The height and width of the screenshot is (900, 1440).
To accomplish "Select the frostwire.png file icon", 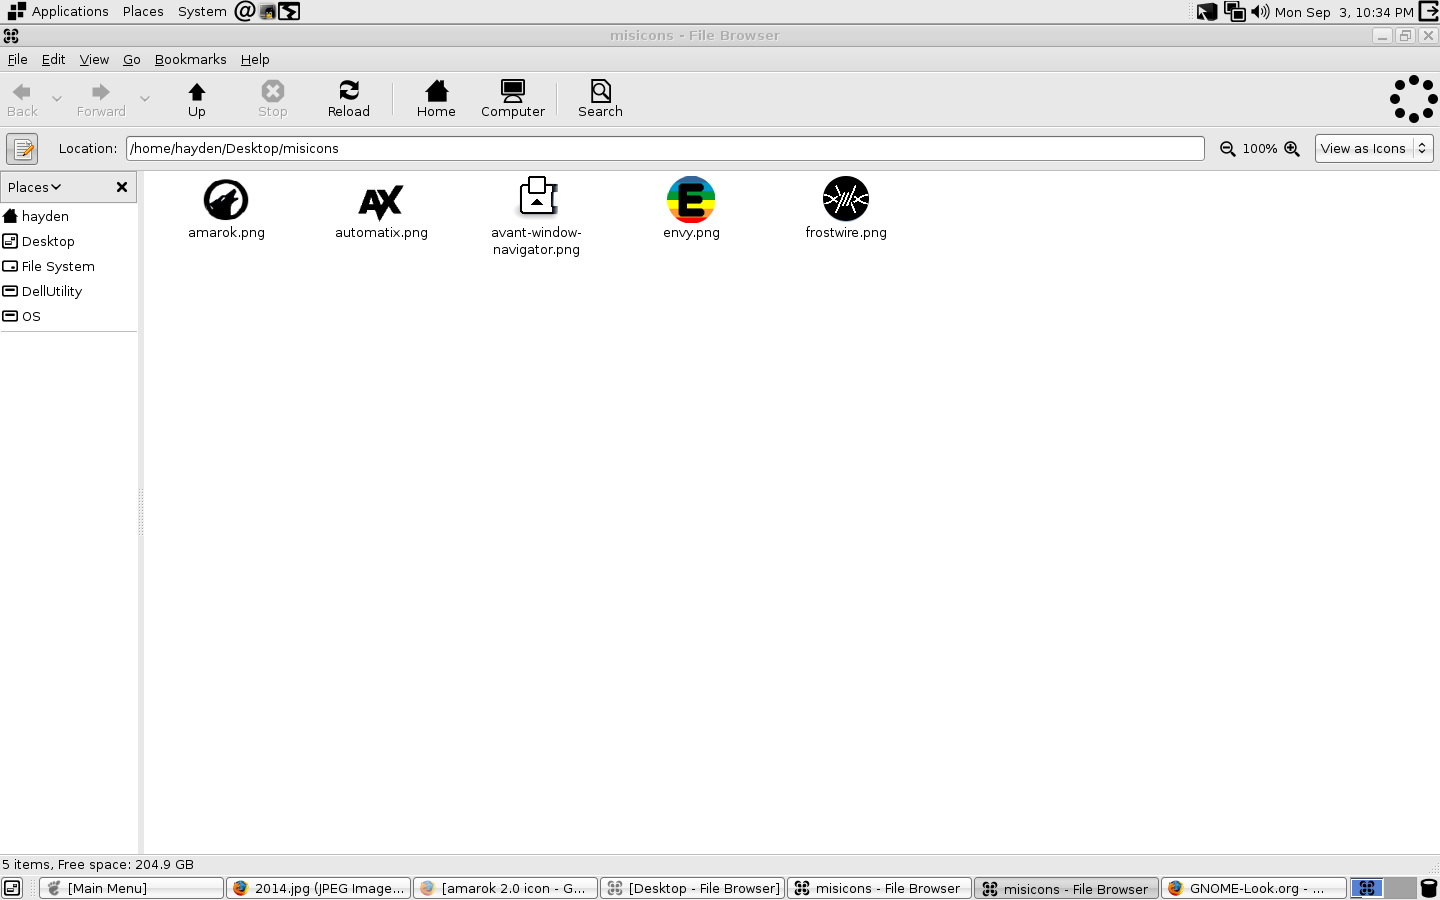I will tap(846, 199).
